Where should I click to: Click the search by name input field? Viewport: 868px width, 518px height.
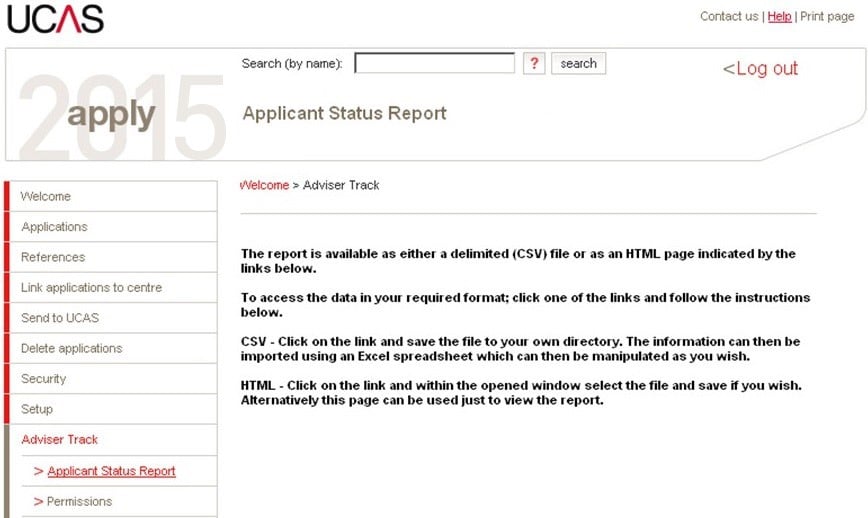pyautogui.click(x=435, y=63)
